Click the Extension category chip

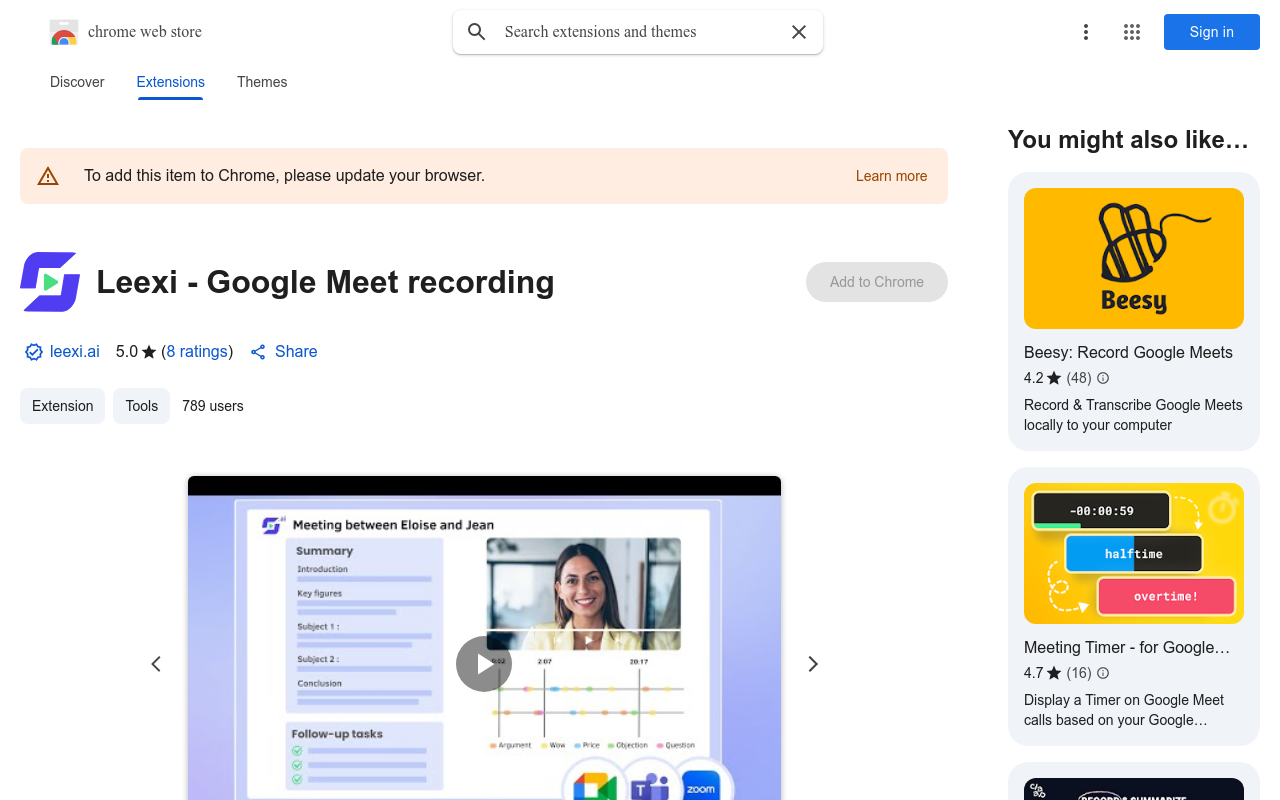(63, 406)
